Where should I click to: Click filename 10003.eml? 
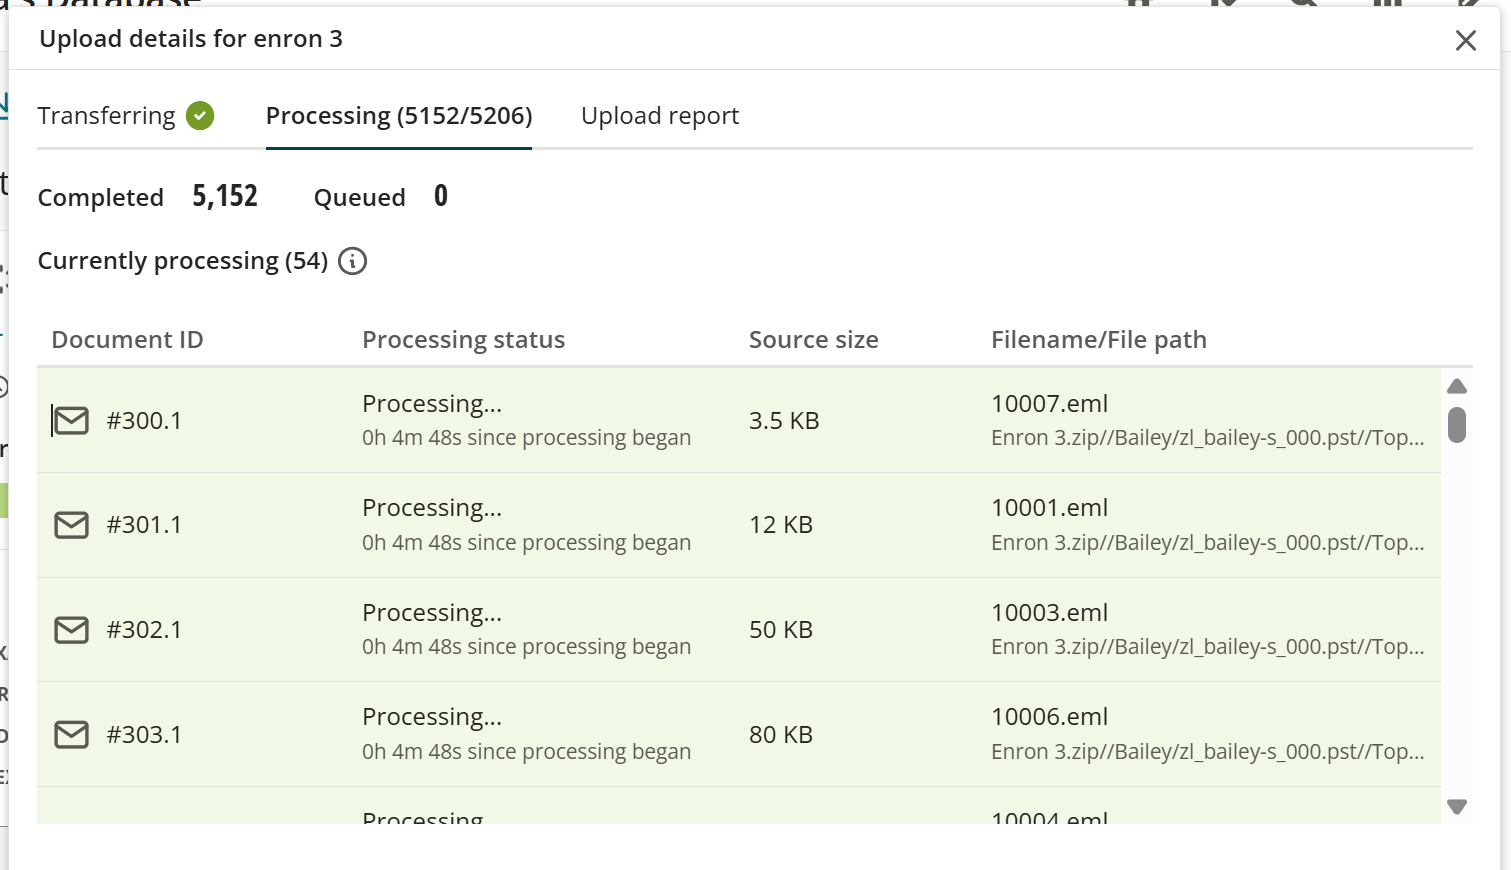1049,613
